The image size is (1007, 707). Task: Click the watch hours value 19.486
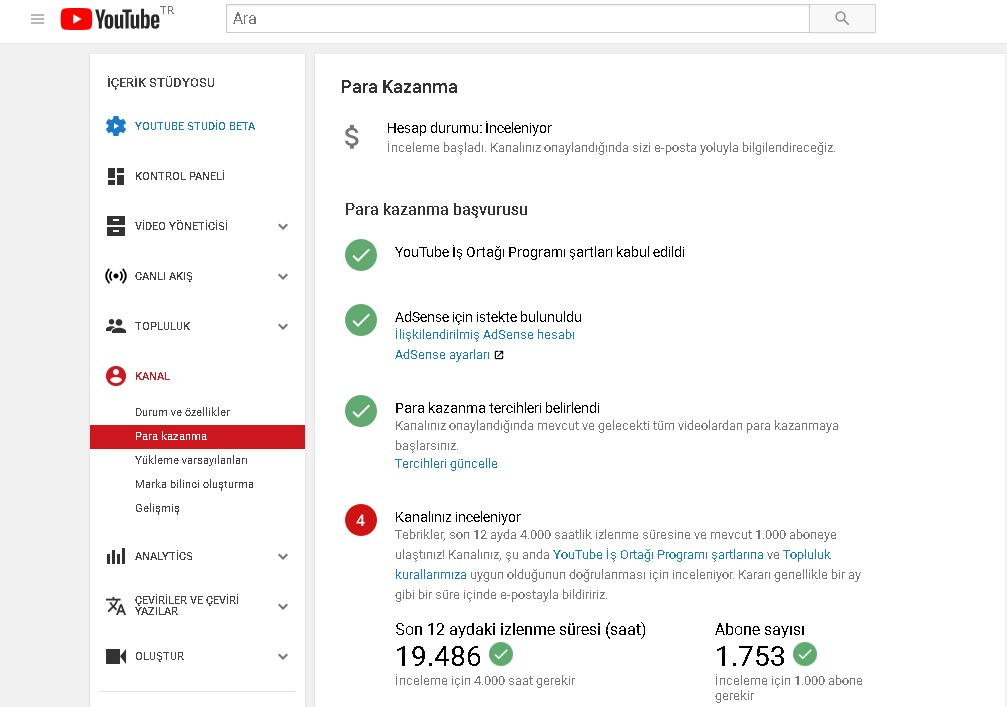point(438,656)
